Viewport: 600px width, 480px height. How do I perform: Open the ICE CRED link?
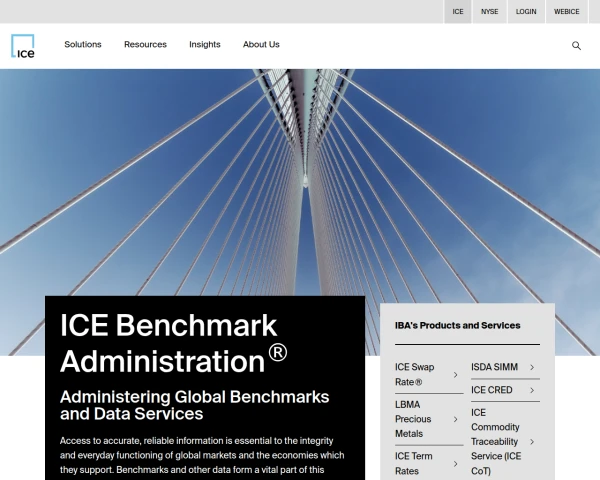tap(492, 390)
